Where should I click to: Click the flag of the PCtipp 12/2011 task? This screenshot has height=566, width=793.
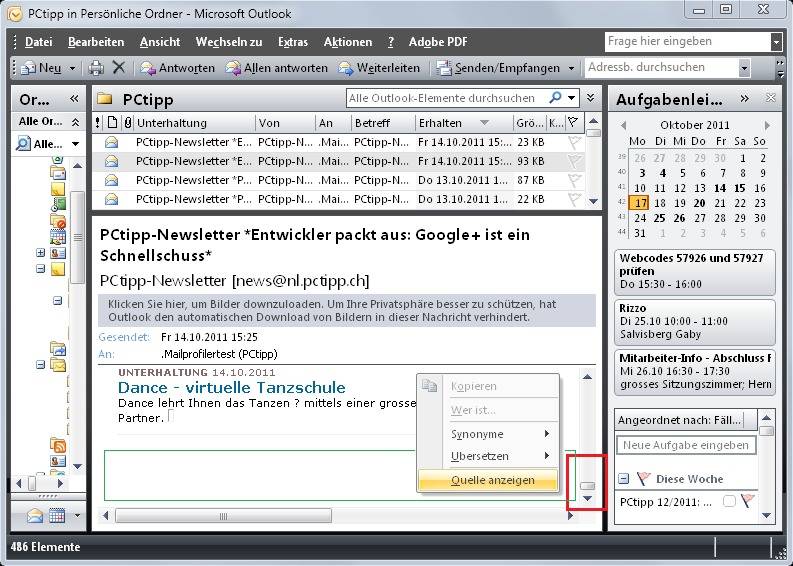(747, 501)
